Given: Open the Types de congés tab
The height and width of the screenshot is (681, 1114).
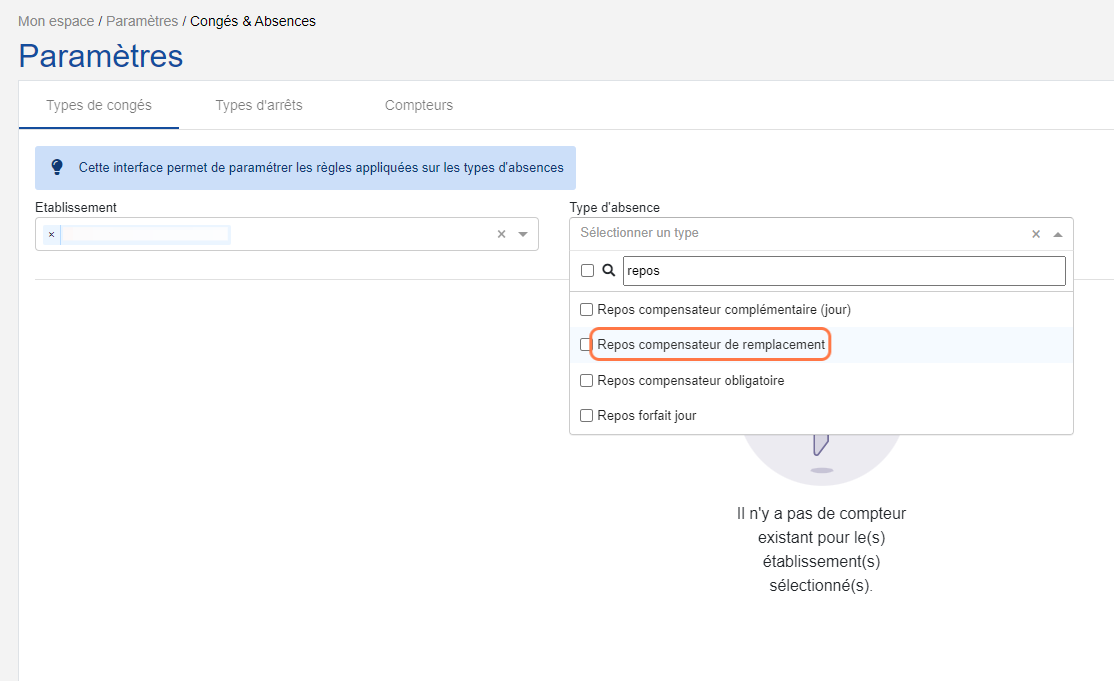Looking at the screenshot, I should pyautogui.click(x=99, y=105).
